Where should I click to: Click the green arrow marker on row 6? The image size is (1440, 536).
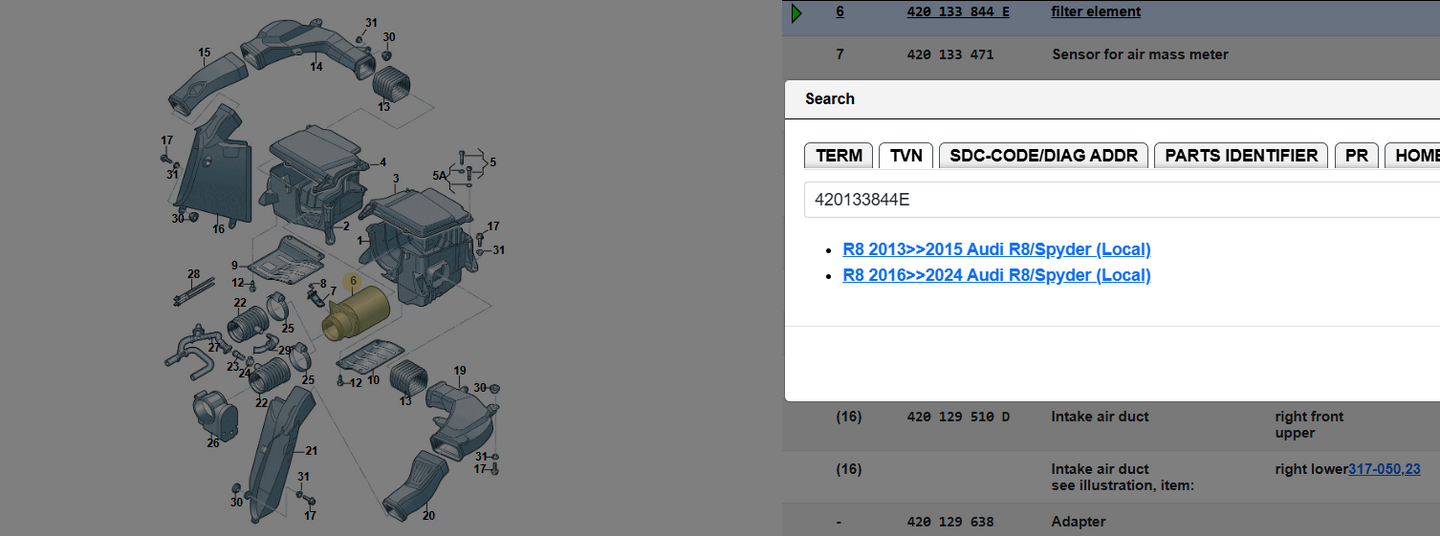(x=797, y=13)
